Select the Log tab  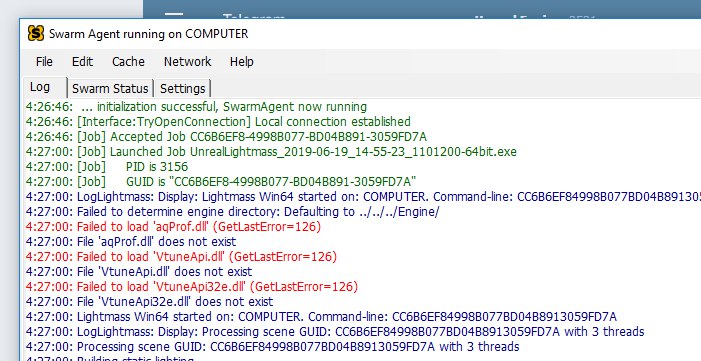tap(44, 87)
